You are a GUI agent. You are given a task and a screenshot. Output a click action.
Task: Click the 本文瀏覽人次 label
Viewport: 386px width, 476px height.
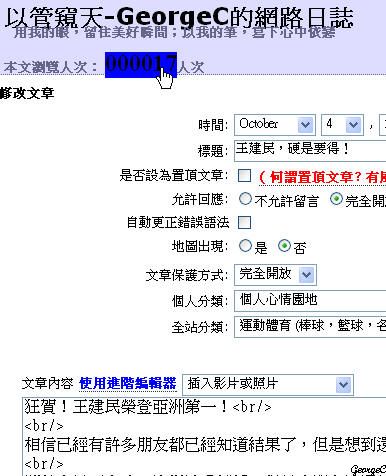[51, 67]
